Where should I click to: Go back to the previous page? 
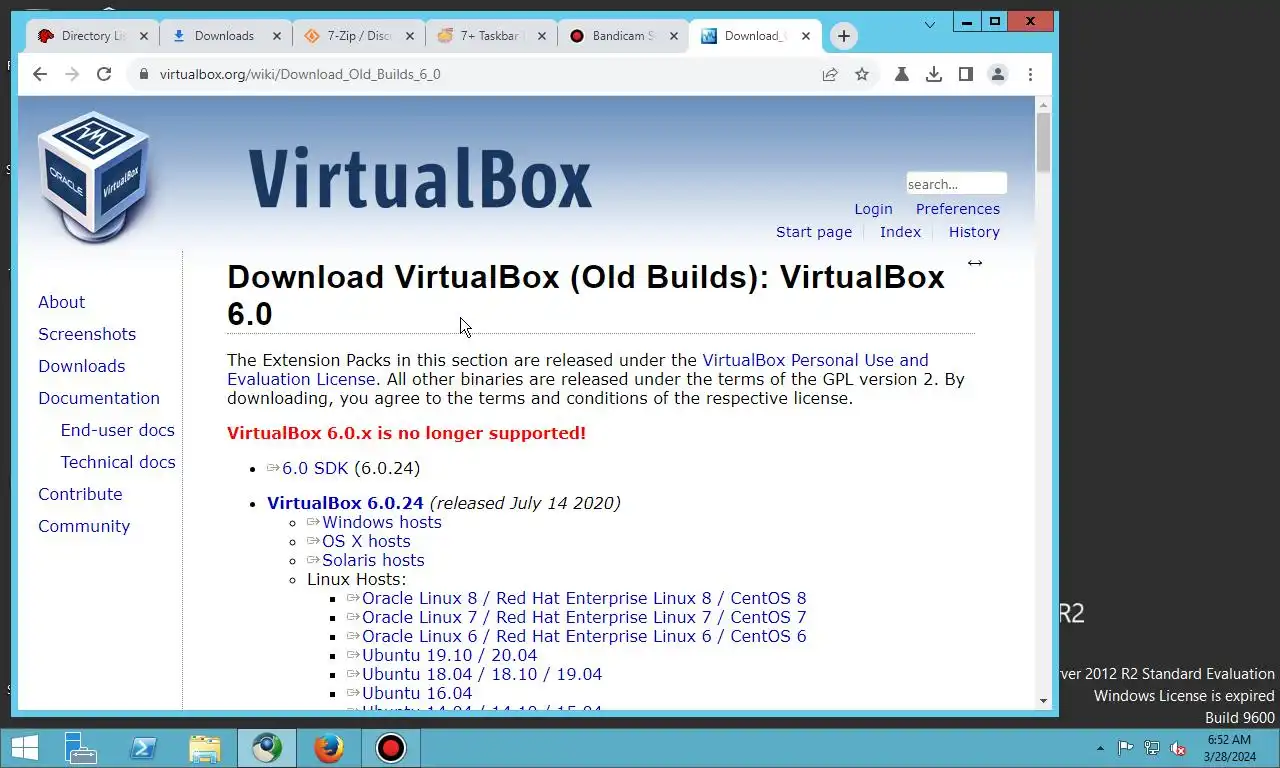(x=40, y=74)
